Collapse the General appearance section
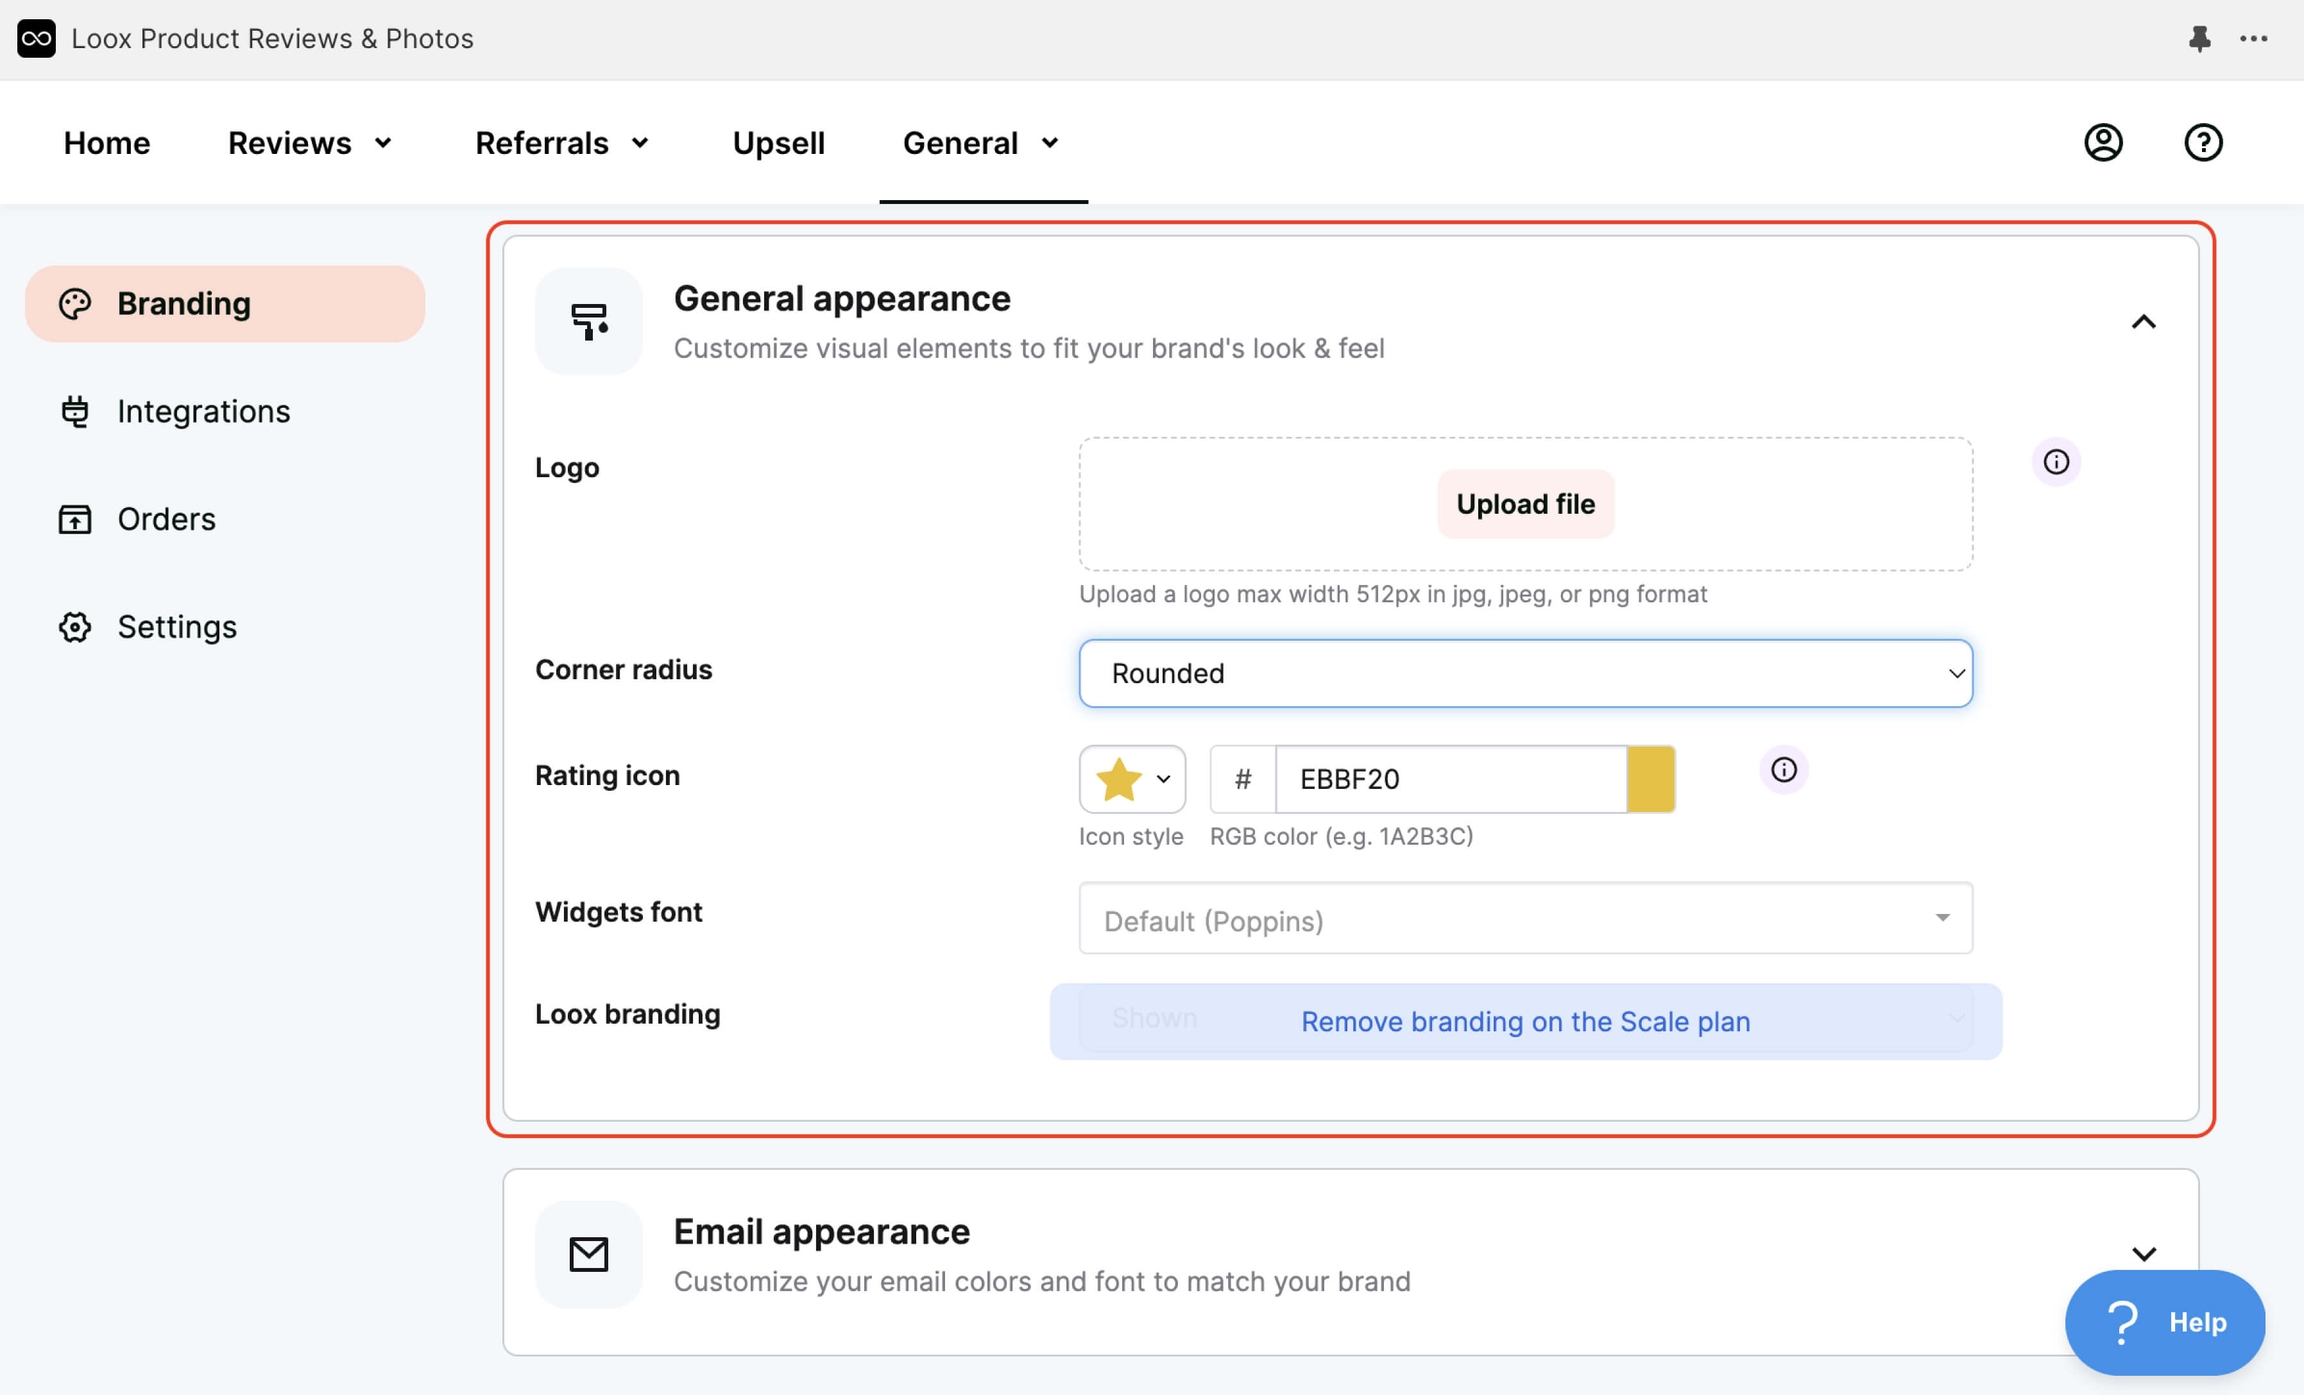Screen dimensions: 2304x1395 click(x=2144, y=321)
